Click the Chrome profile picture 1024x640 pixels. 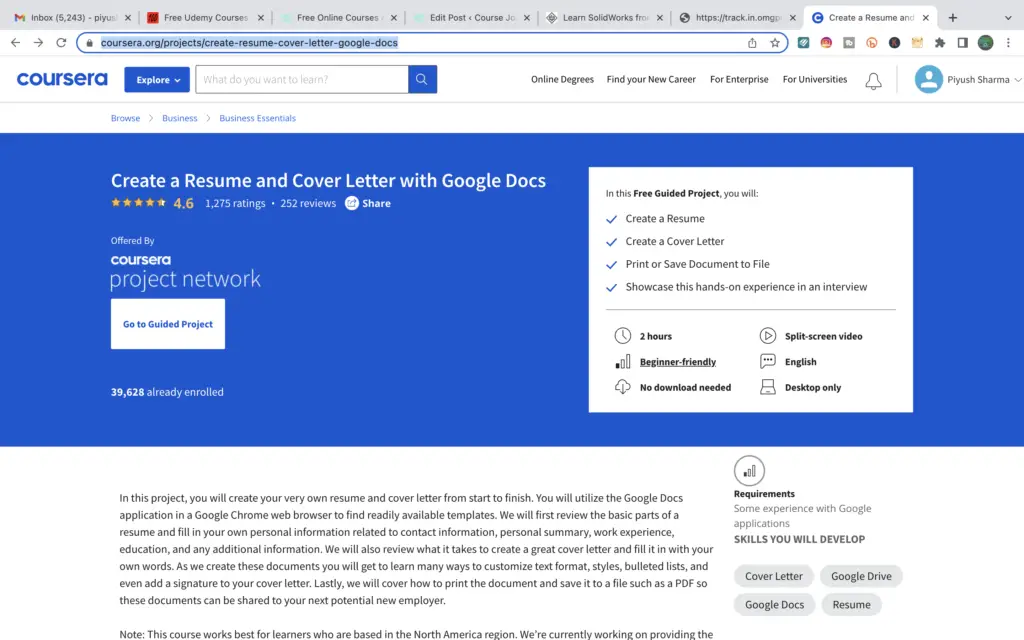pyautogui.click(x=985, y=42)
